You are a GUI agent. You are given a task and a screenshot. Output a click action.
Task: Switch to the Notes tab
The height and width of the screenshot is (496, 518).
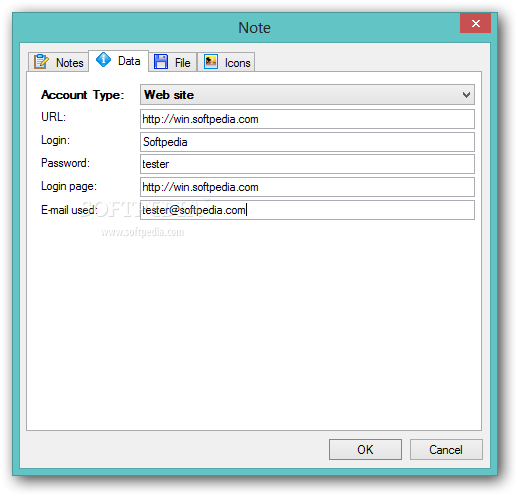click(x=59, y=62)
